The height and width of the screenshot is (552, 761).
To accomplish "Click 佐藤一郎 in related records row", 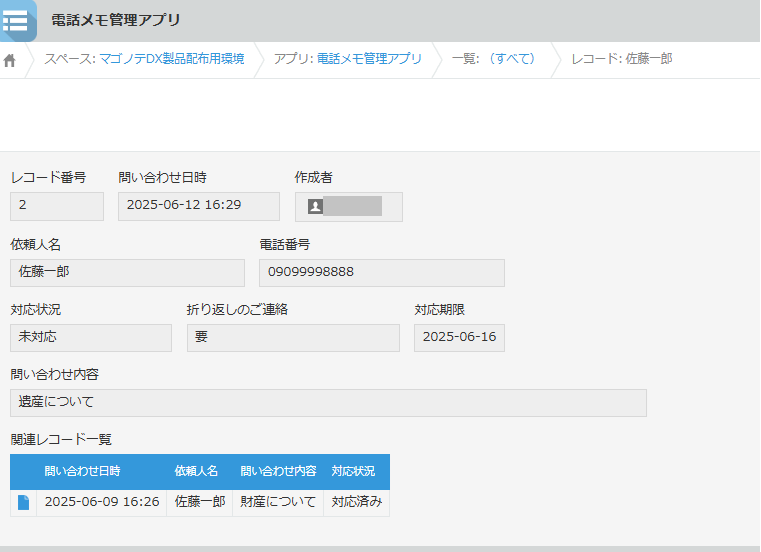I will [x=200, y=502].
